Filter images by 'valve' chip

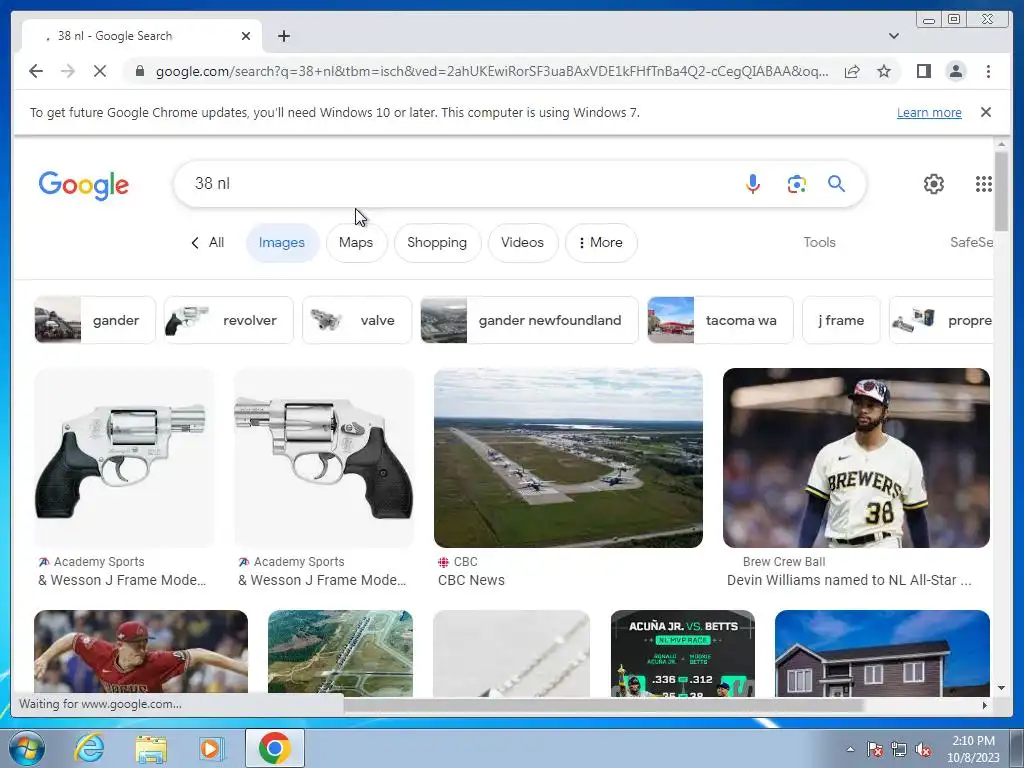357,320
